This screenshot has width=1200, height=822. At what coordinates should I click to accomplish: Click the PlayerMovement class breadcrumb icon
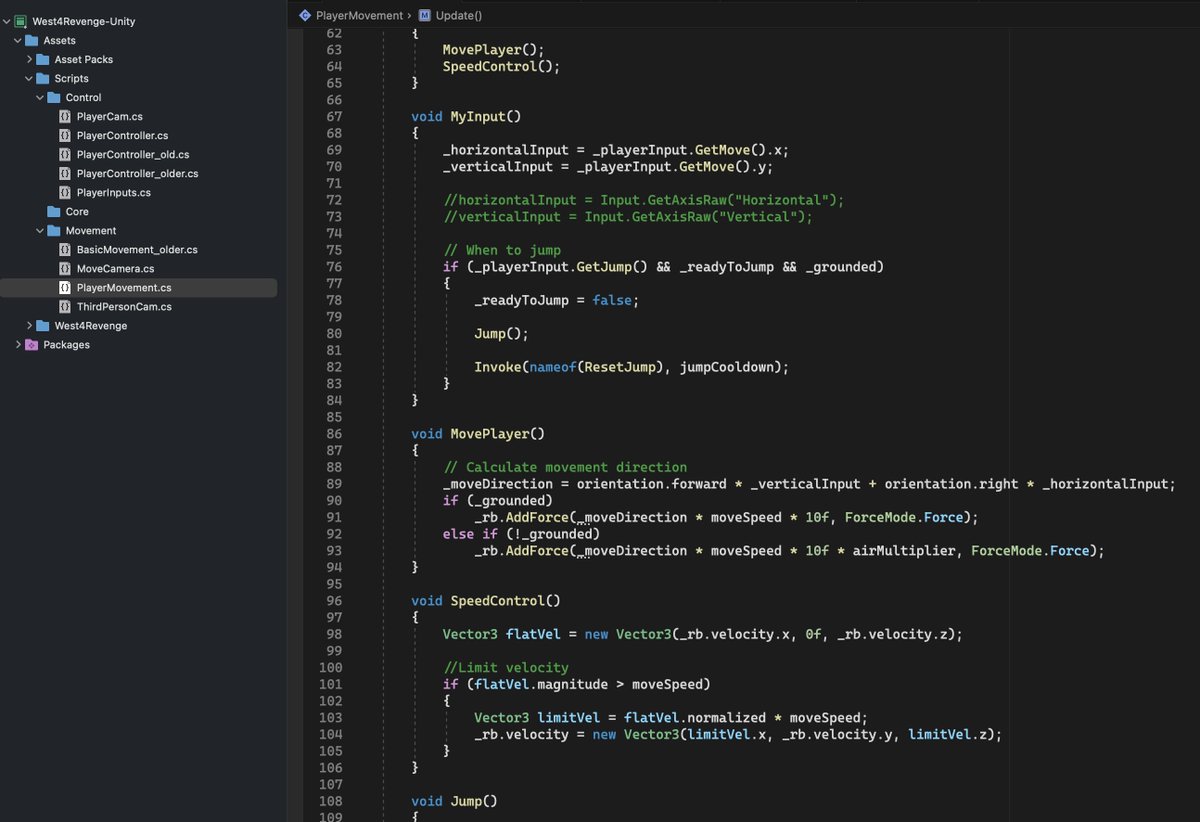[305, 15]
